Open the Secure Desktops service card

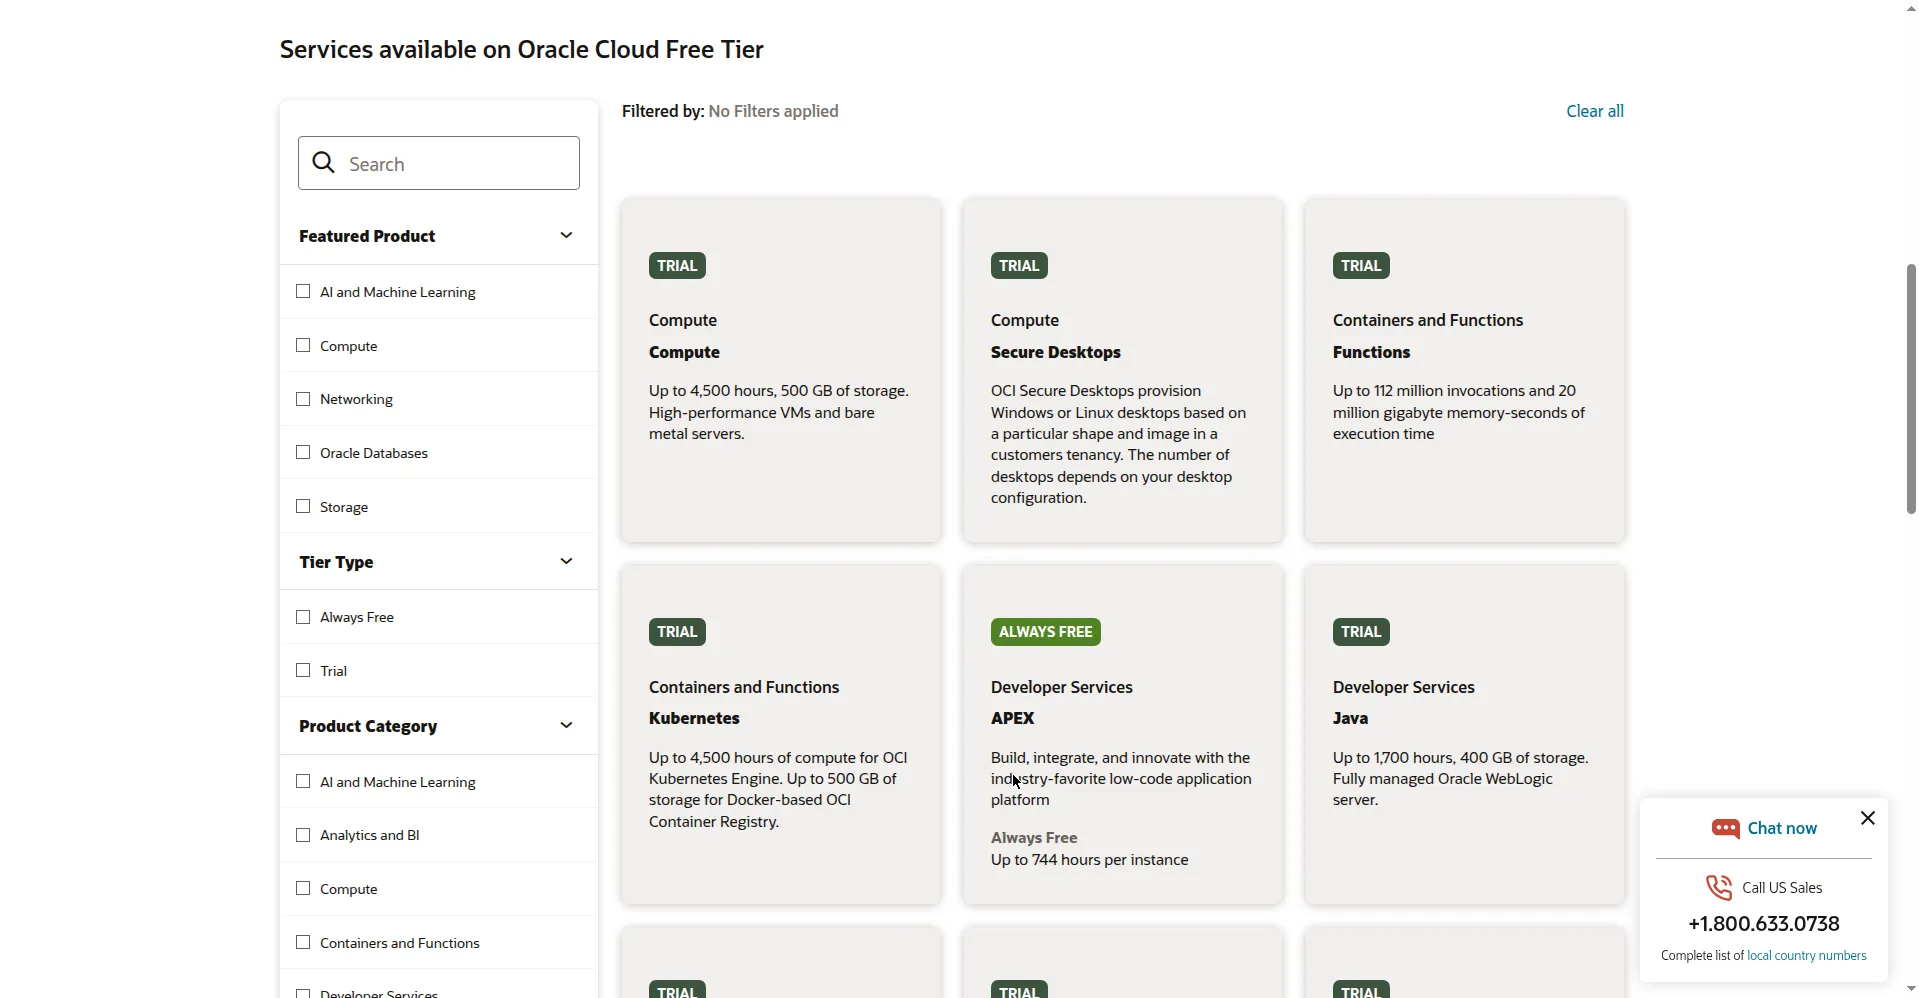pyautogui.click(x=1123, y=370)
